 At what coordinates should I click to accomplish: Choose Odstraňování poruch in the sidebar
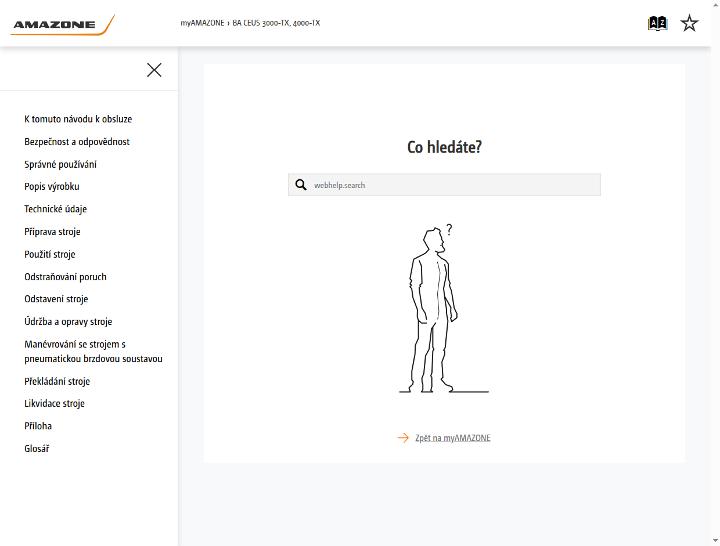point(65,276)
